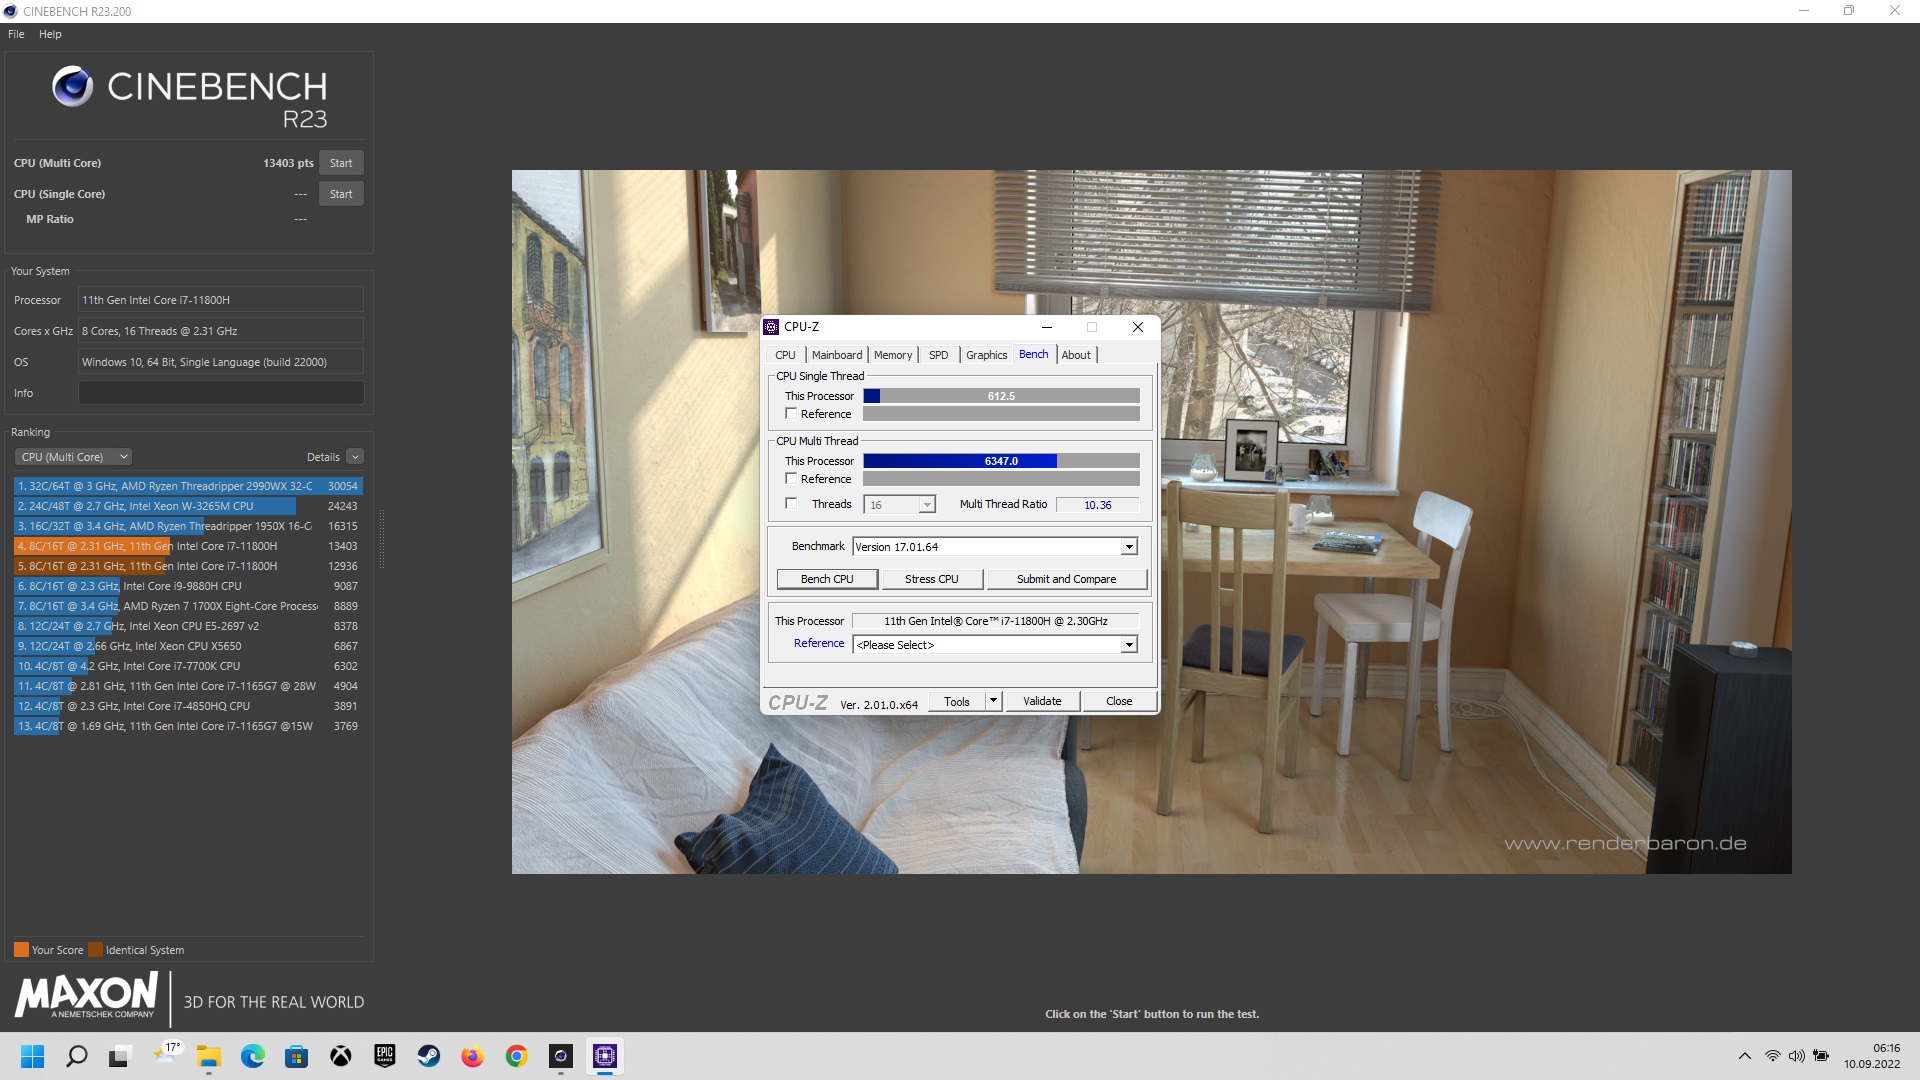1920x1080 pixels.
Task: Launch File Explorer from taskbar
Action: (208, 1056)
